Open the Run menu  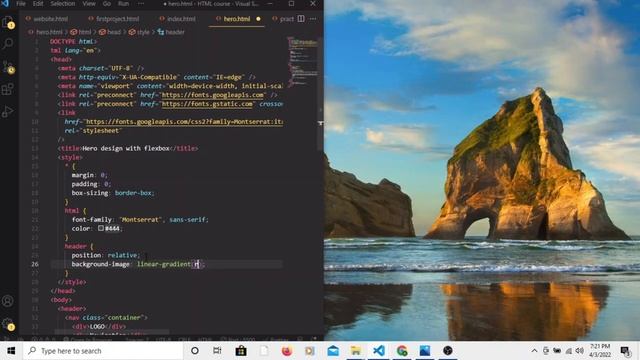(x=123, y=4)
